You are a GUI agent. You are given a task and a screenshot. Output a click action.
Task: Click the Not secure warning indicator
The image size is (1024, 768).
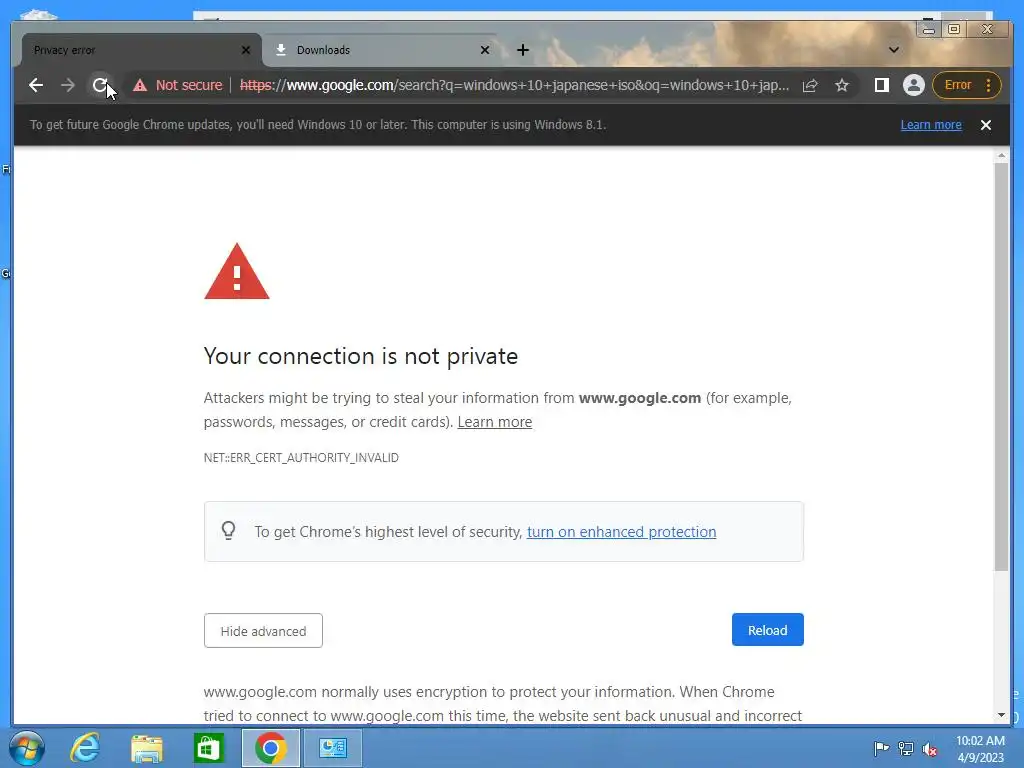[x=178, y=85]
